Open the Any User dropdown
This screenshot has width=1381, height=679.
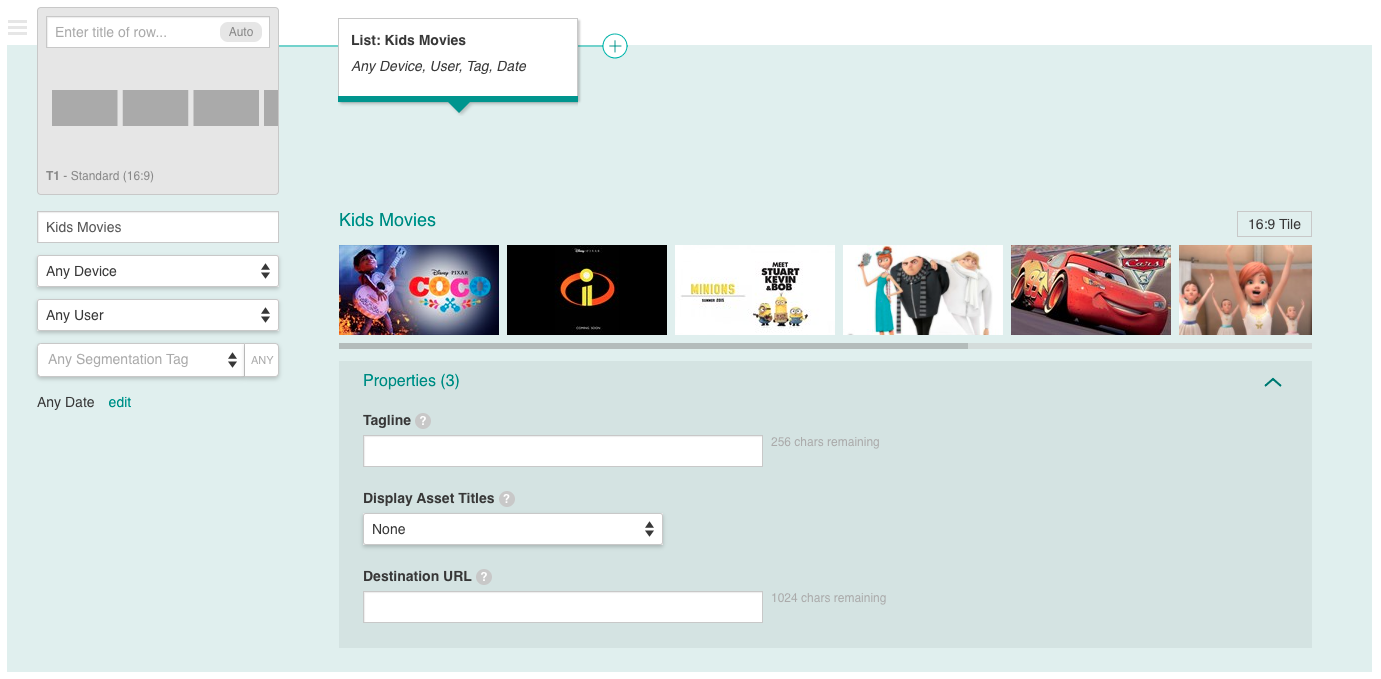pos(158,315)
